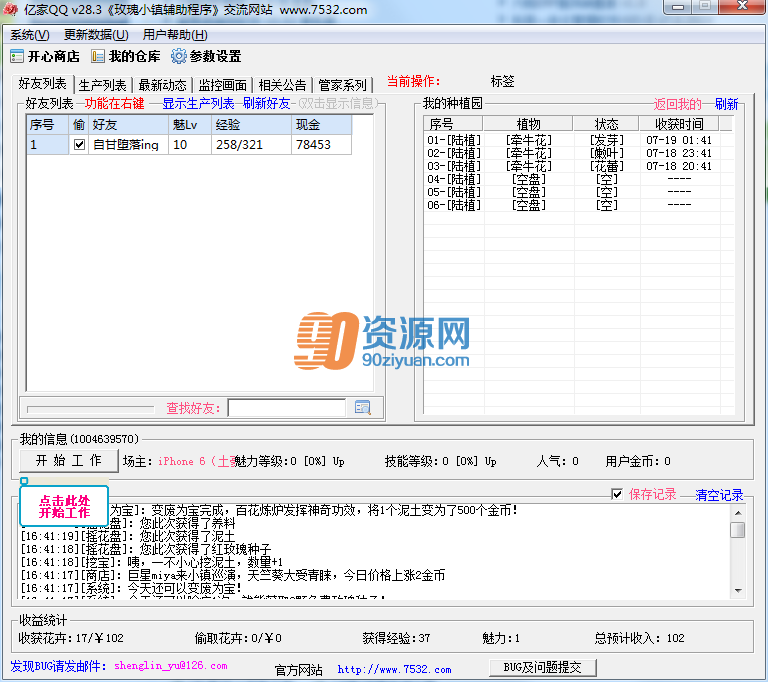The height and width of the screenshot is (682, 768).
Task: Click 场主 iPhone 6 name text
Action: [196, 461]
